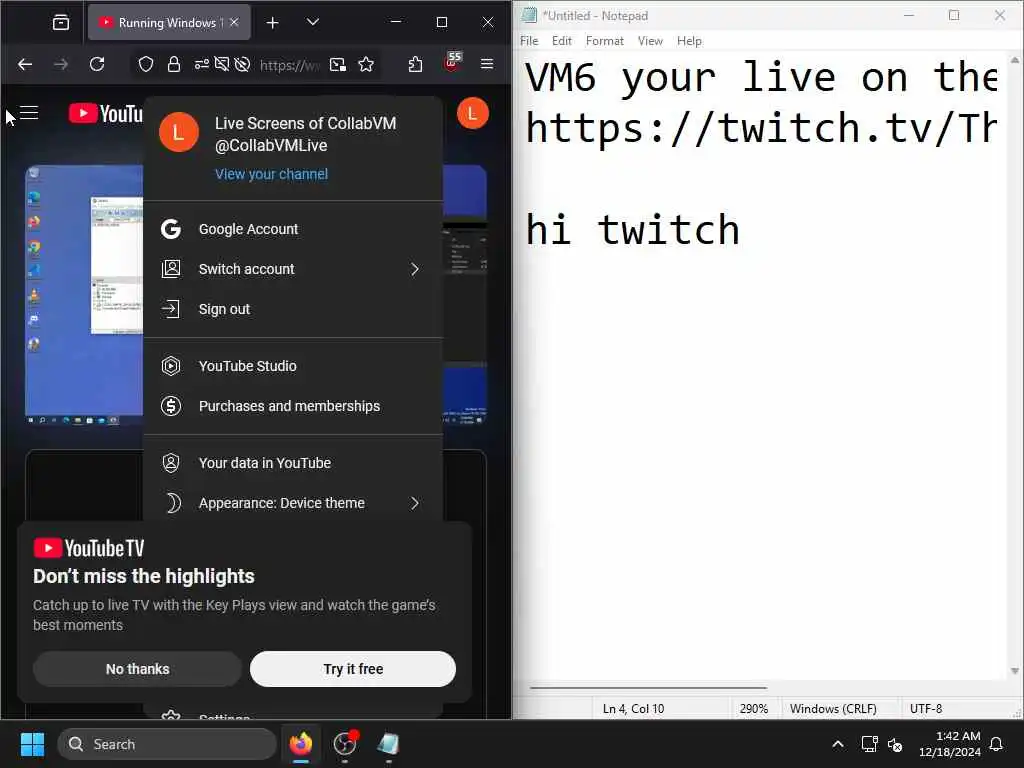The width and height of the screenshot is (1024, 768).
Task: Open the Firefox extensions menu
Action: click(x=415, y=64)
